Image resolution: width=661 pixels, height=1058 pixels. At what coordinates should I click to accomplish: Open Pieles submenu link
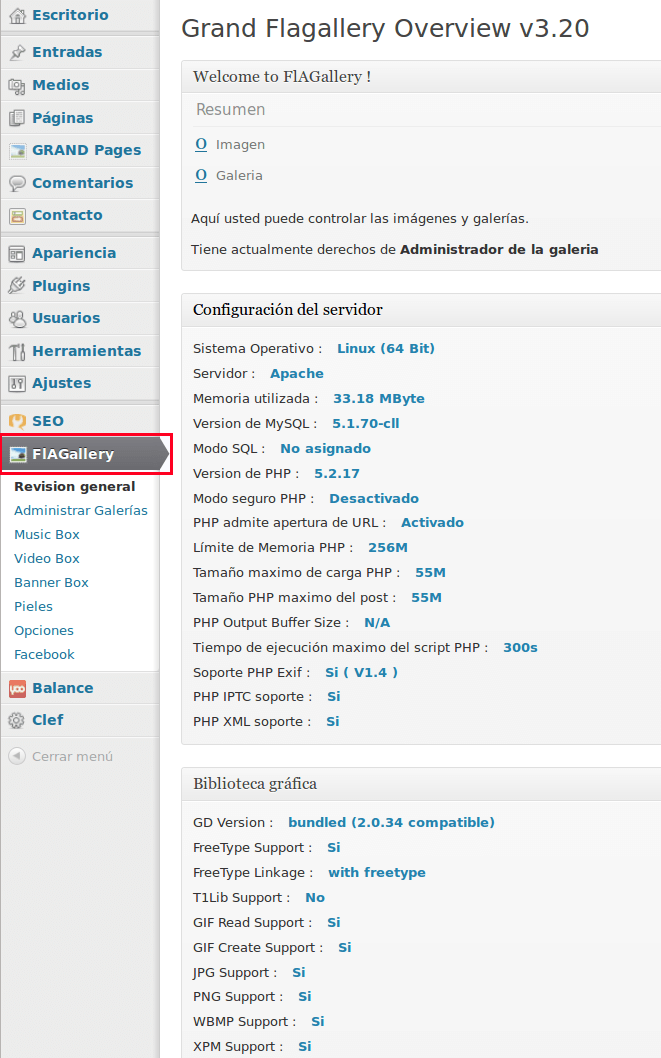point(34,607)
